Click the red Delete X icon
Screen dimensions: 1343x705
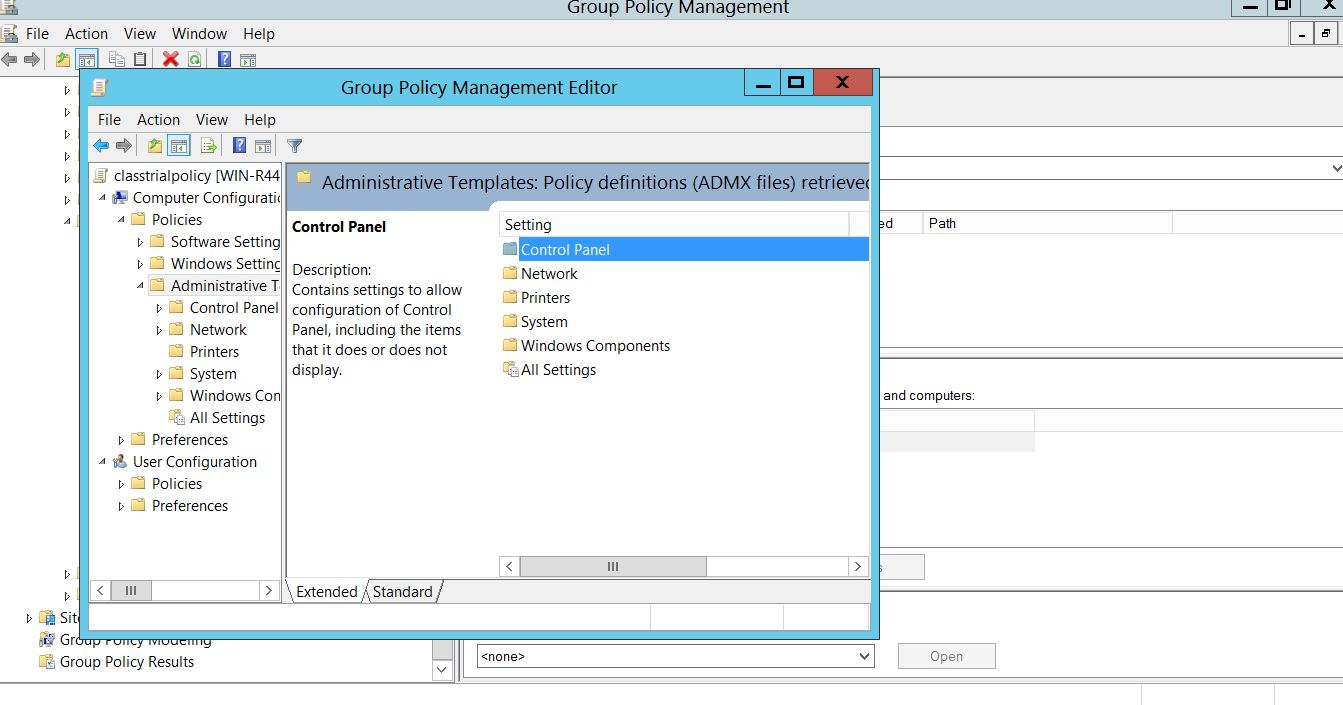click(x=170, y=59)
